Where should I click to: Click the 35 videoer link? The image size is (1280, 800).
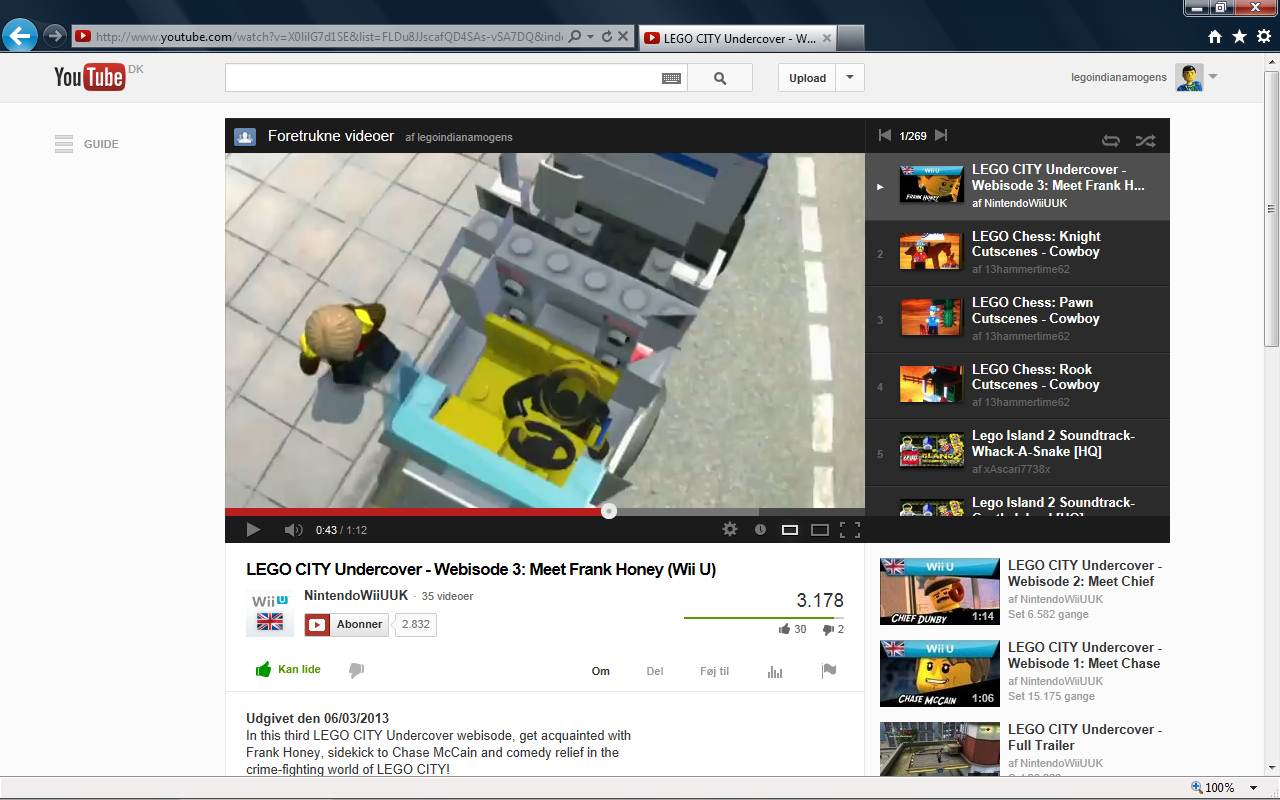447,596
